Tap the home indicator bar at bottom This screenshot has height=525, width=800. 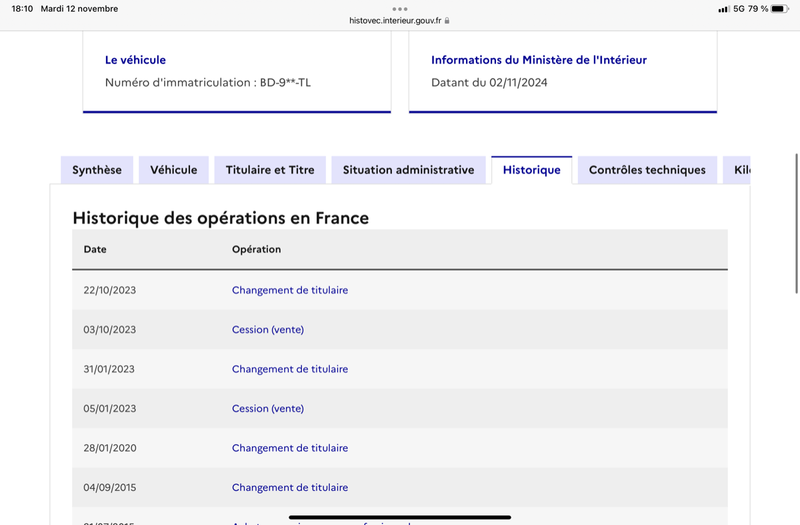[400, 517]
